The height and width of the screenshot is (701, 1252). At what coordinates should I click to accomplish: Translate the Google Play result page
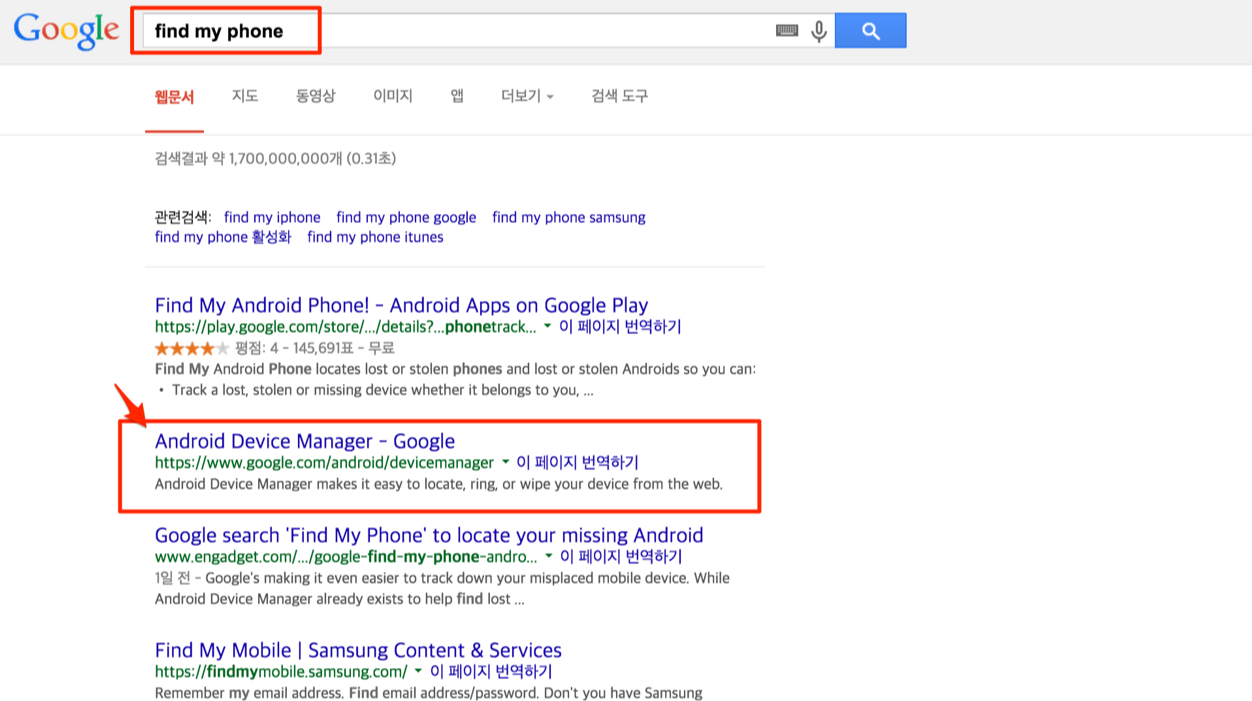(x=620, y=327)
